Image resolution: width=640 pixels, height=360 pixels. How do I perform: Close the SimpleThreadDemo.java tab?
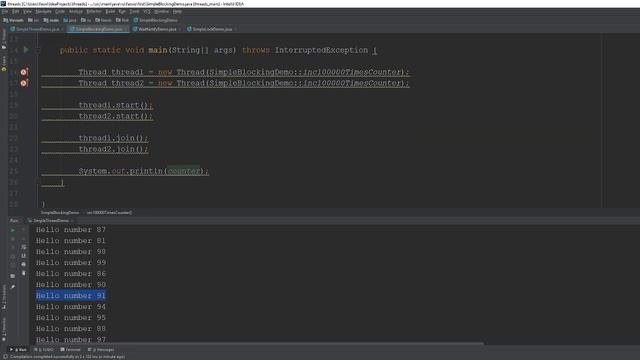(x=62, y=29)
